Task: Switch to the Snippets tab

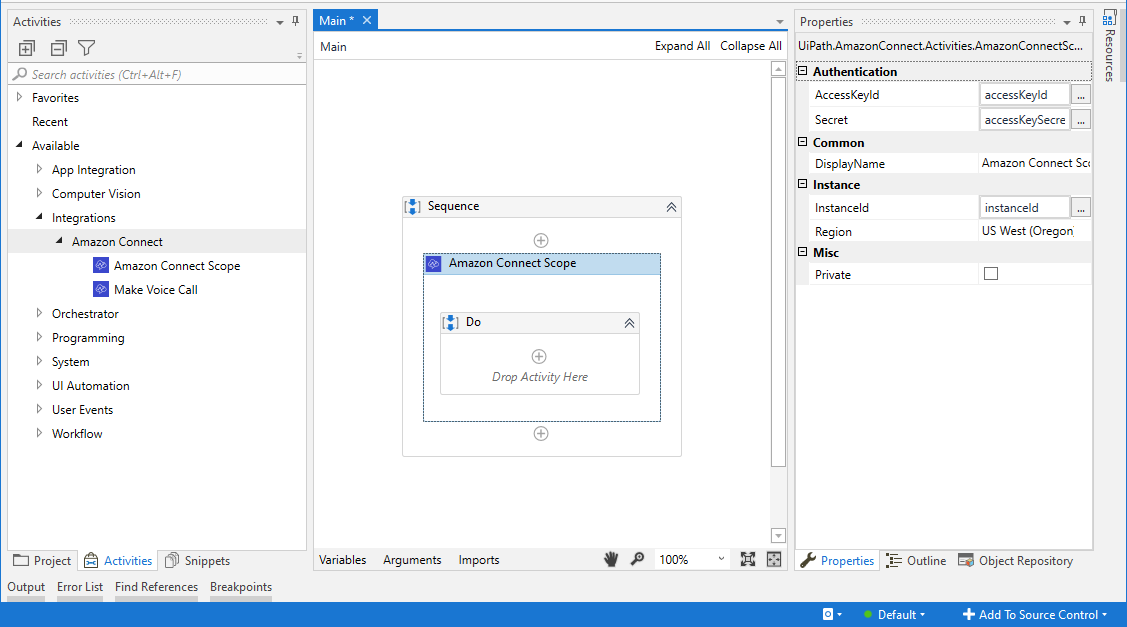Action: pyautogui.click(x=197, y=560)
